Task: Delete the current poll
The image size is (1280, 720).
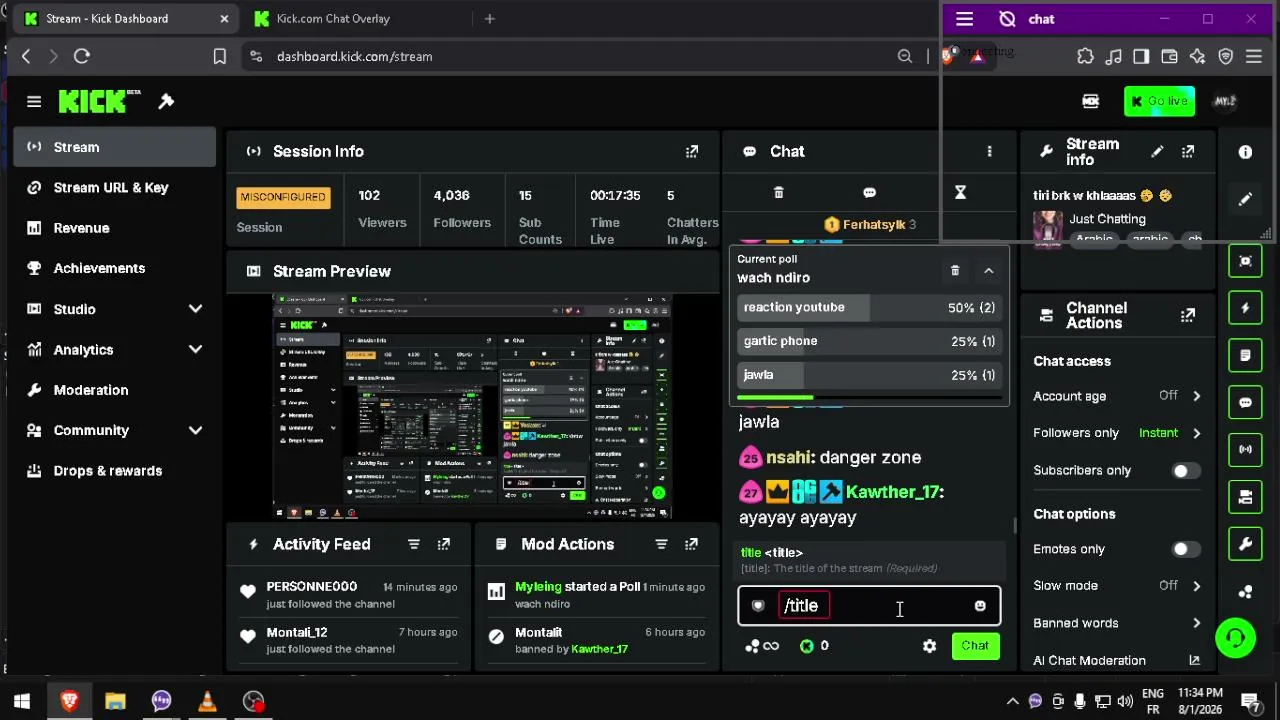Action: click(x=955, y=270)
